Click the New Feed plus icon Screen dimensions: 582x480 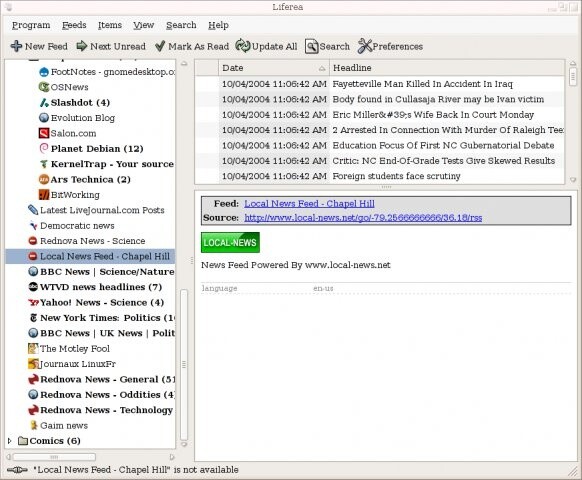pyautogui.click(x=17, y=46)
